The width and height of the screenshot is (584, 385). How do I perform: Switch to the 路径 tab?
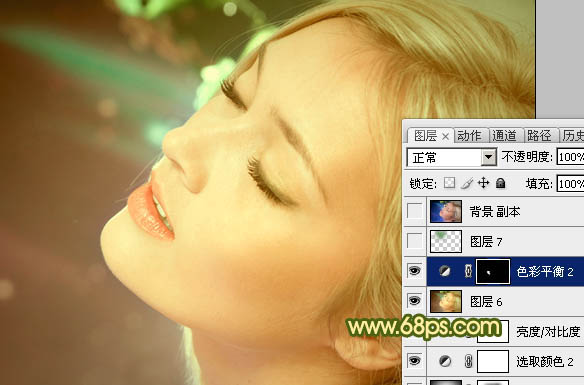tap(539, 136)
